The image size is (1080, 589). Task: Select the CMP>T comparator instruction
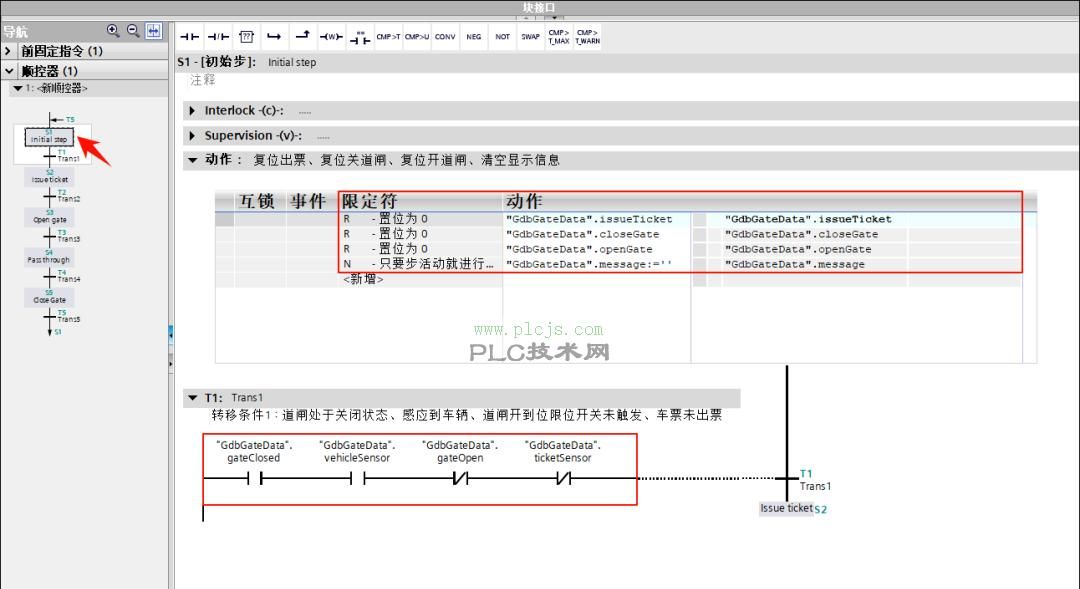pyautogui.click(x=389, y=36)
